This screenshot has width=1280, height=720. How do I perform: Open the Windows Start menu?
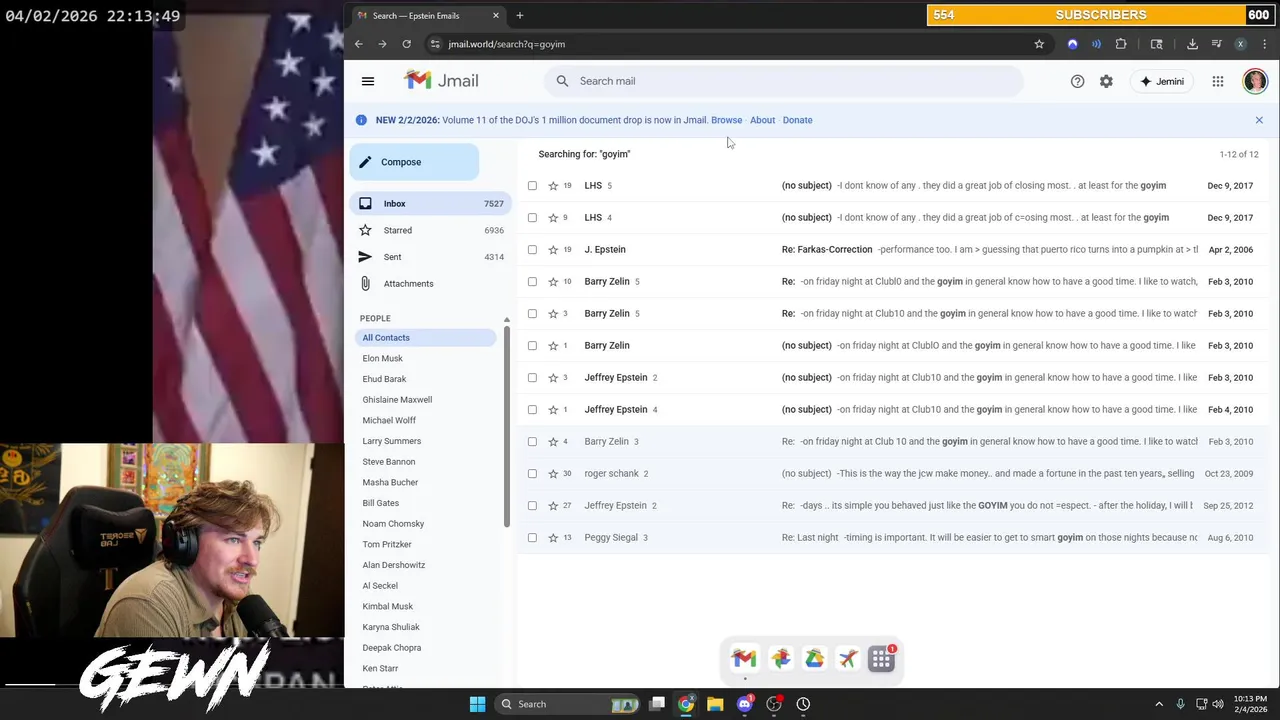pos(477,704)
